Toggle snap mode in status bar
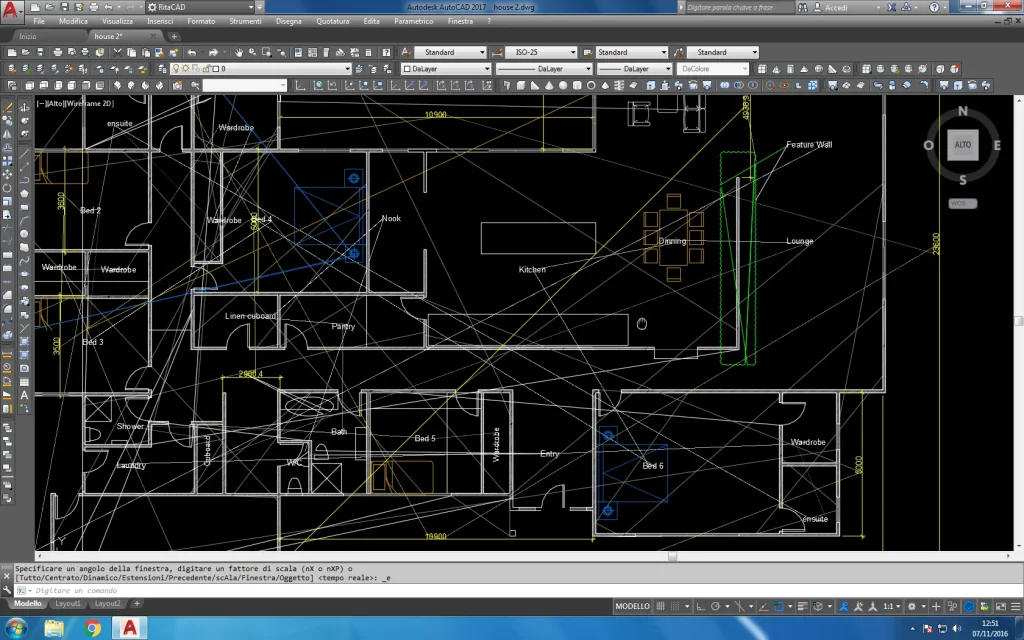1024x640 pixels. pyautogui.click(x=675, y=606)
